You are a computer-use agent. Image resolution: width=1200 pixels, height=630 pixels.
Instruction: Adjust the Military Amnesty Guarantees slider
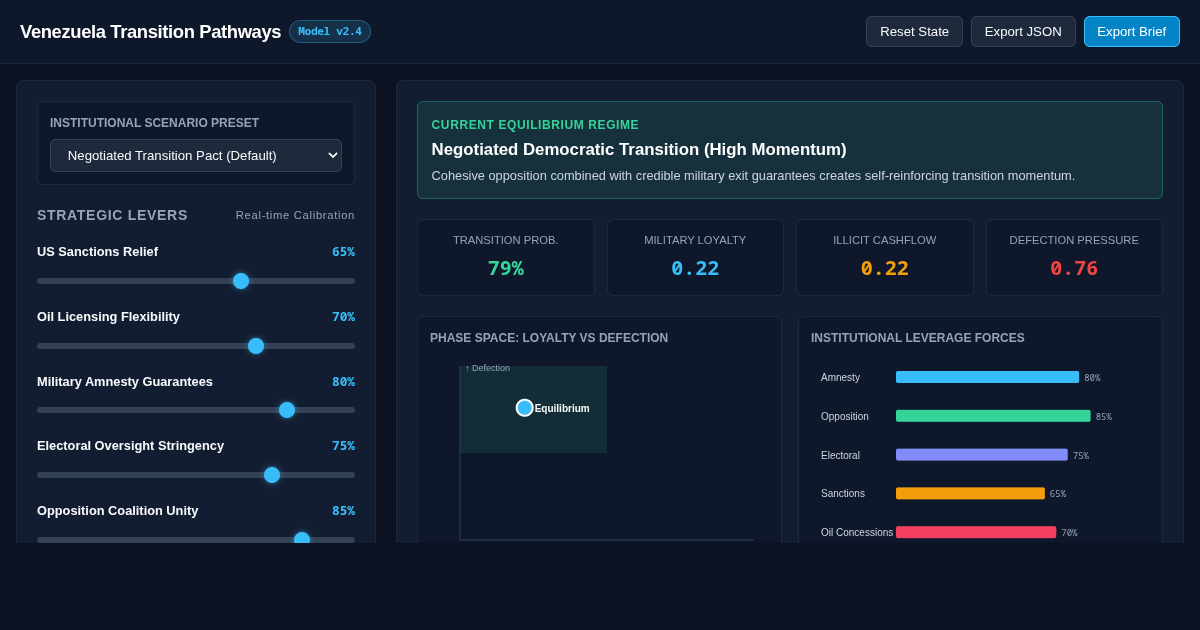pos(196,410)
